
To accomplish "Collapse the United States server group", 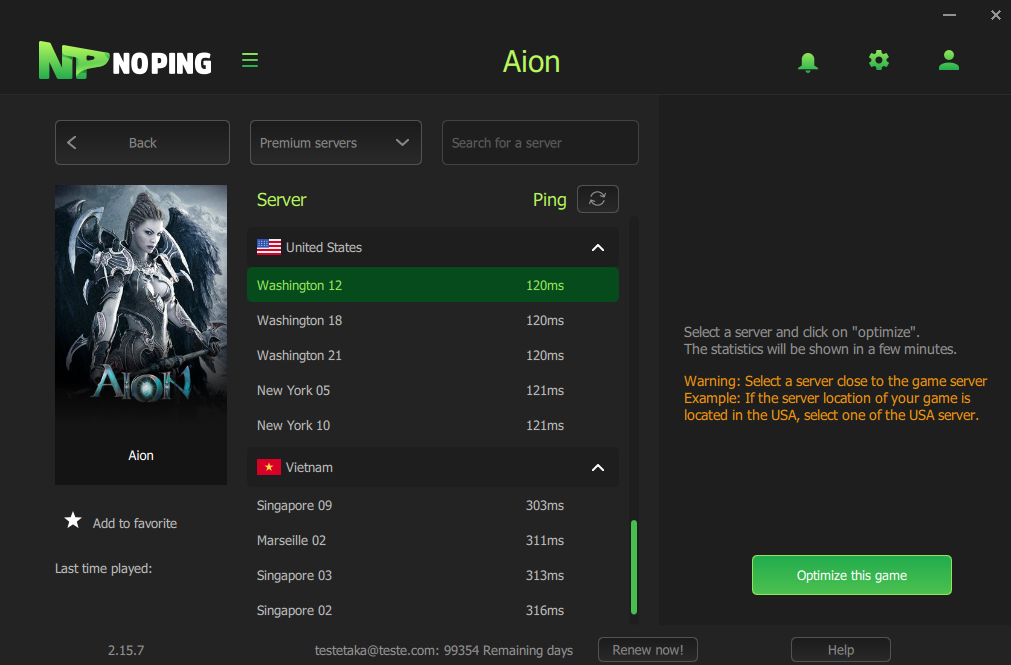I will click(x=598, y=248).
